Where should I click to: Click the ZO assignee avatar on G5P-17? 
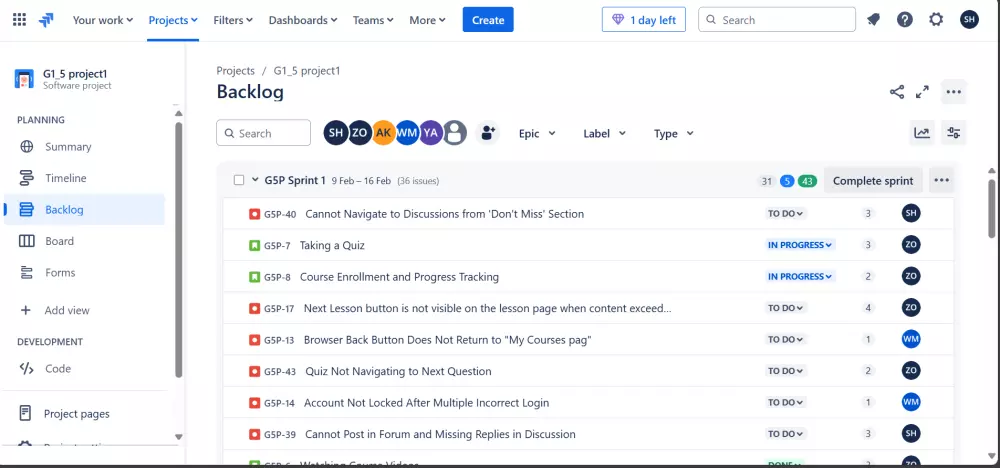pos(911,308)
